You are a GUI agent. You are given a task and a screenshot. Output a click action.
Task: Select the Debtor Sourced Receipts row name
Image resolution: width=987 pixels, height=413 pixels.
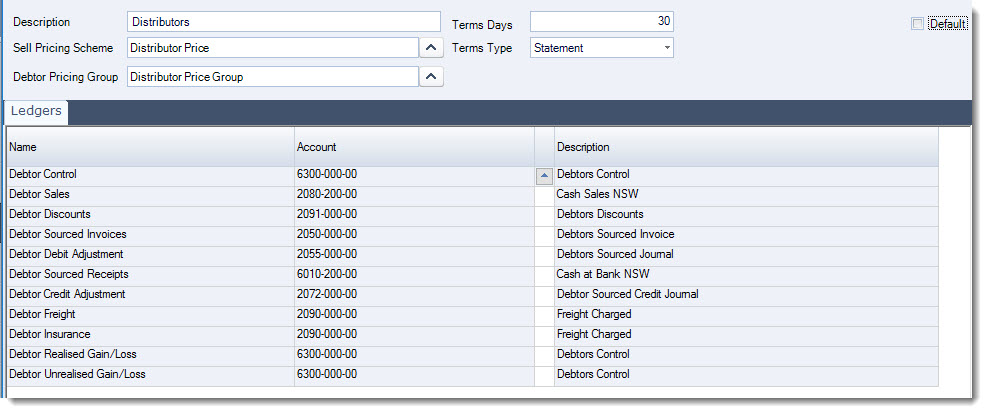click(69, 274)
